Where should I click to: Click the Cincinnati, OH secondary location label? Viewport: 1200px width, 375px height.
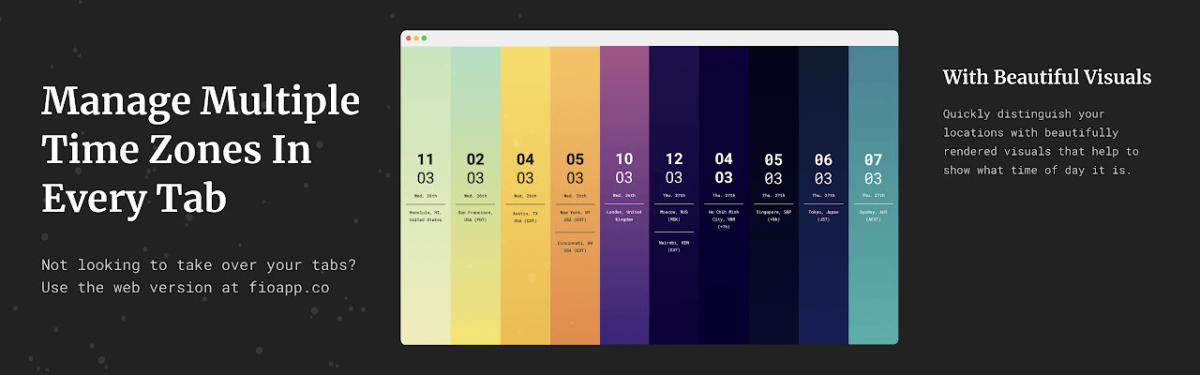coord(575,246)
